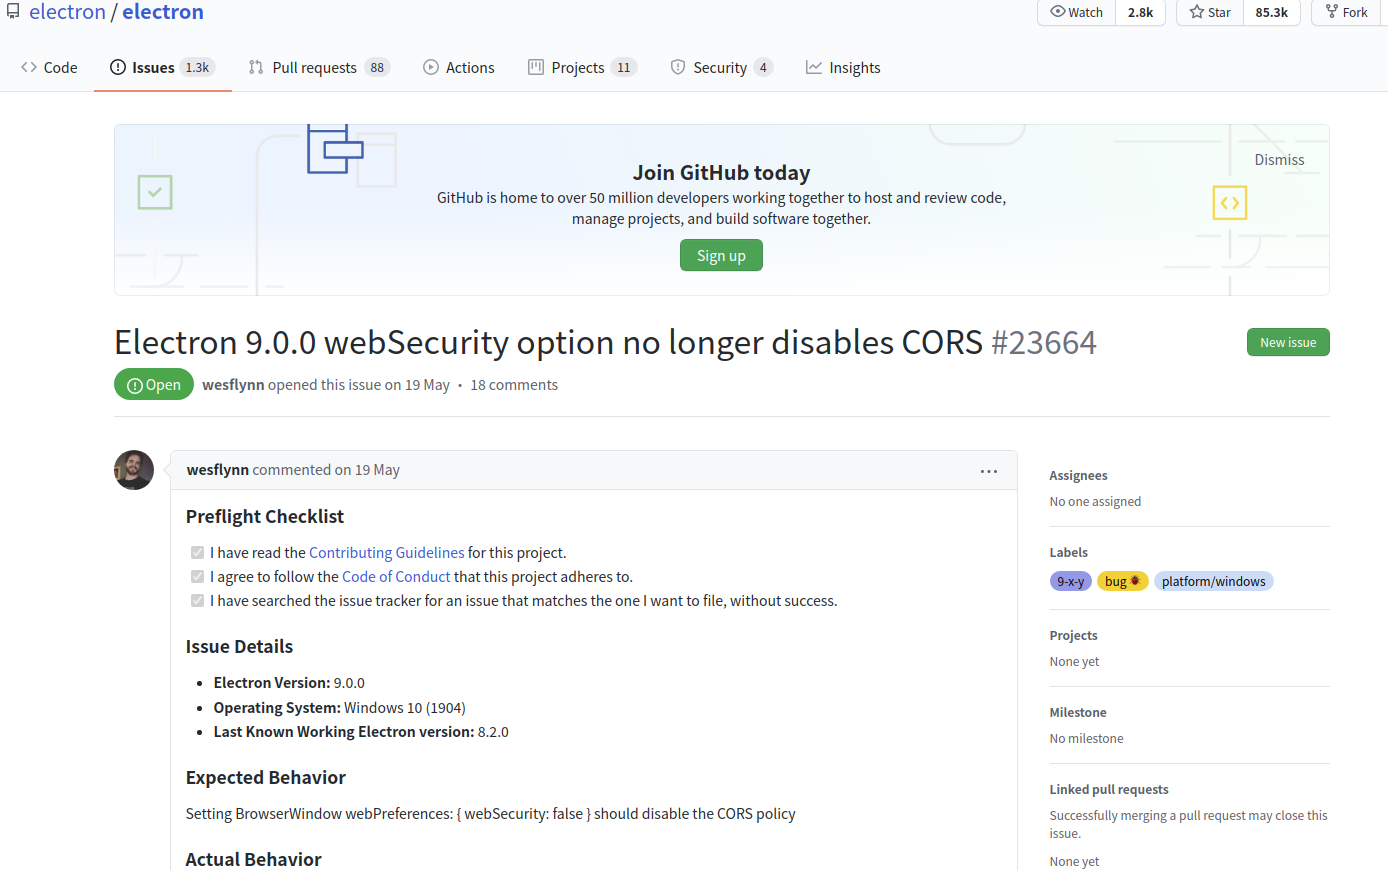Image resolution: width=1388 pixels, height=870 pixels.
Task: Click the Watch eye icon
Action: (x=1058, y=12)
